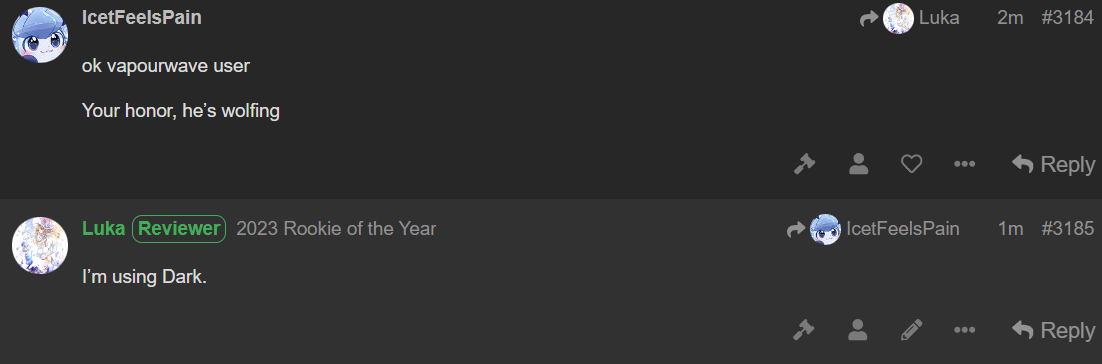Open the post number link #3184
1102x364 pixels.
pos(1068,18)
